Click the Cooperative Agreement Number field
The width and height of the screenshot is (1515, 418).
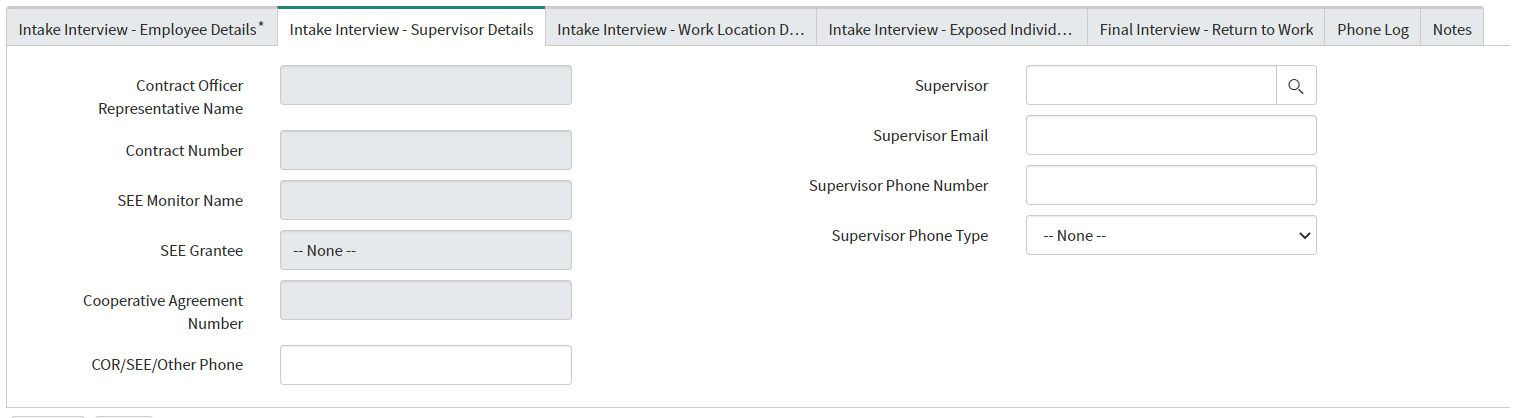click(426, 301)
